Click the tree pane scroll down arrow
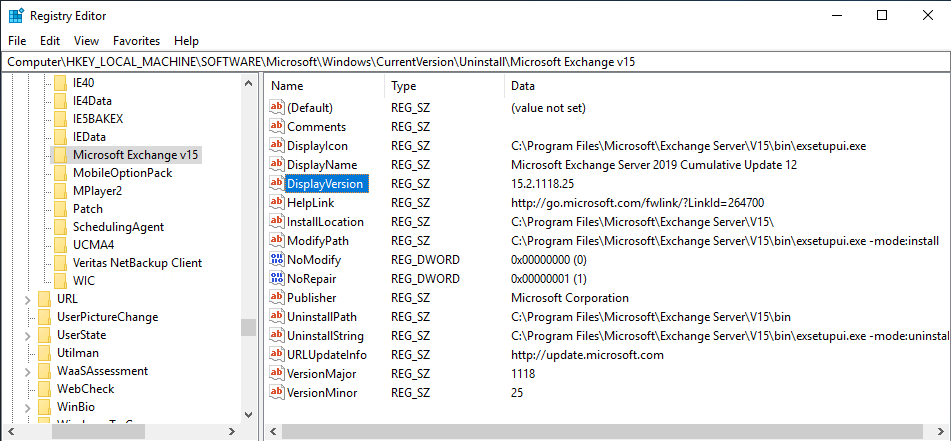 pos(248,414)
